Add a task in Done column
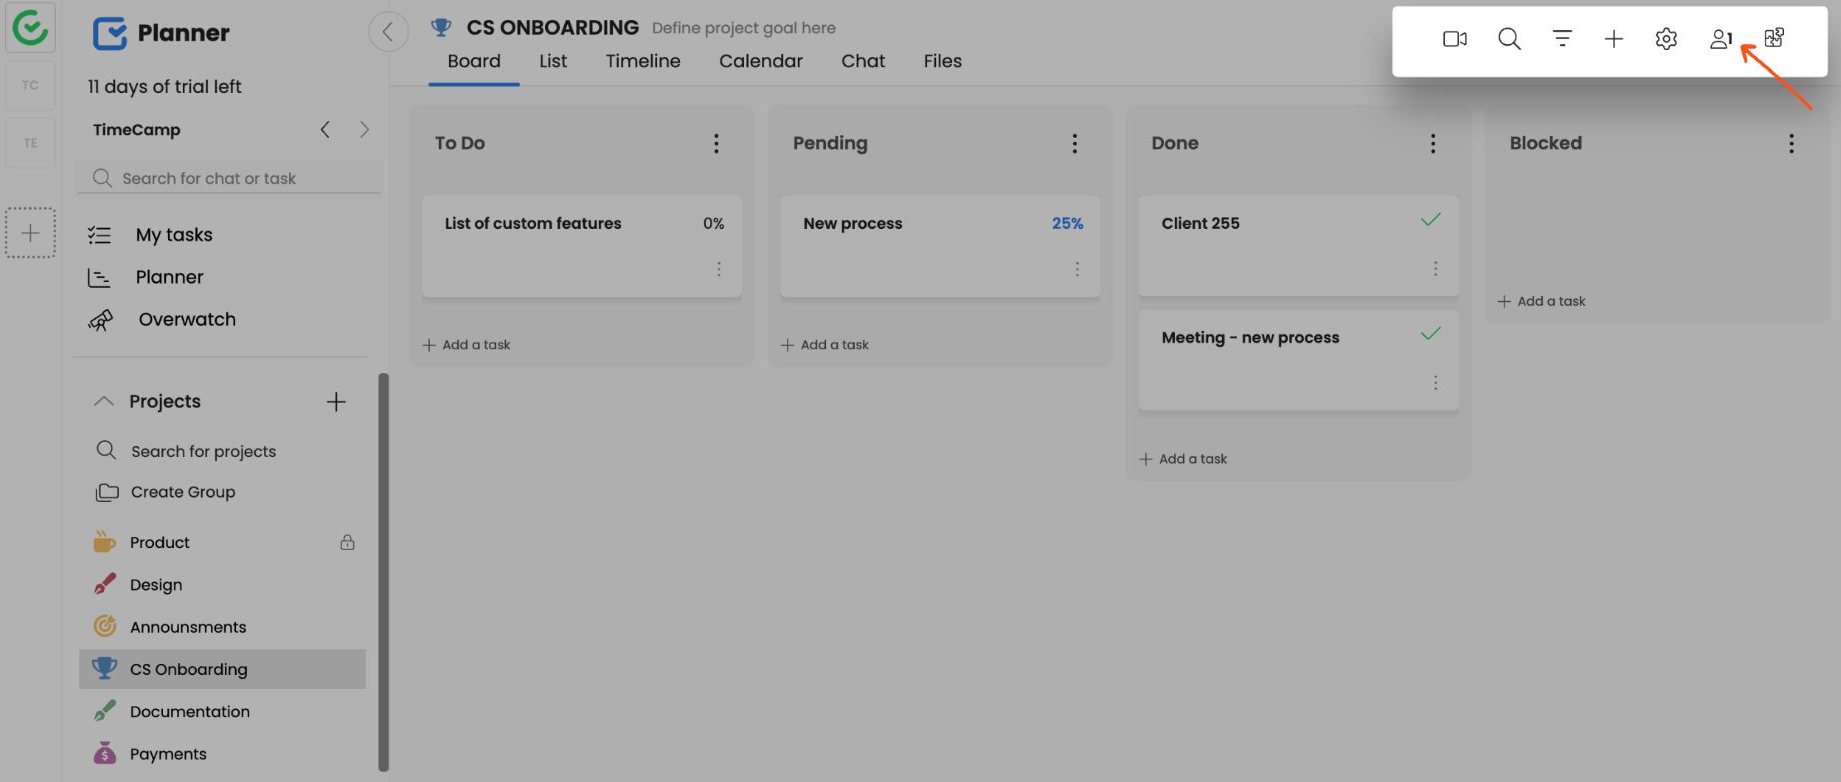Image resolution: width=1841 pixels, height=782 pixels. pyautogui.click(x=1183, y=459)
